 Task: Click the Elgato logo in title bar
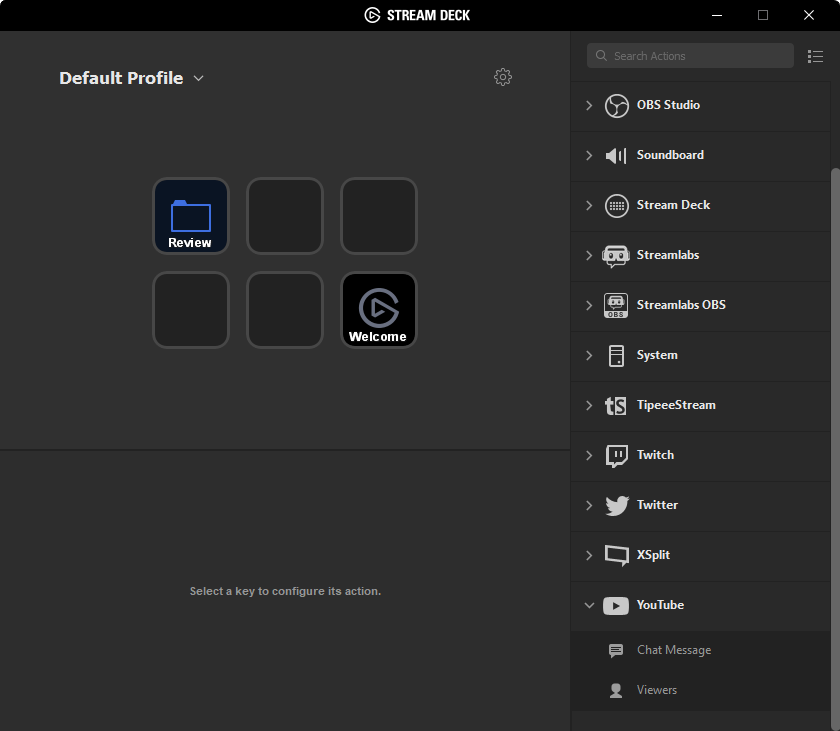click(x=372, y=15)
